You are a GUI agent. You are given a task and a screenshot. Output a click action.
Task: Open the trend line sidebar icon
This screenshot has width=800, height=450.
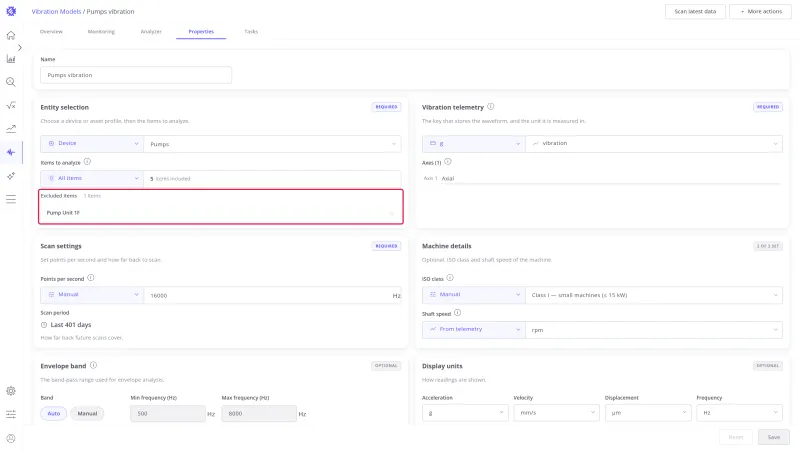tap(11, 129)
